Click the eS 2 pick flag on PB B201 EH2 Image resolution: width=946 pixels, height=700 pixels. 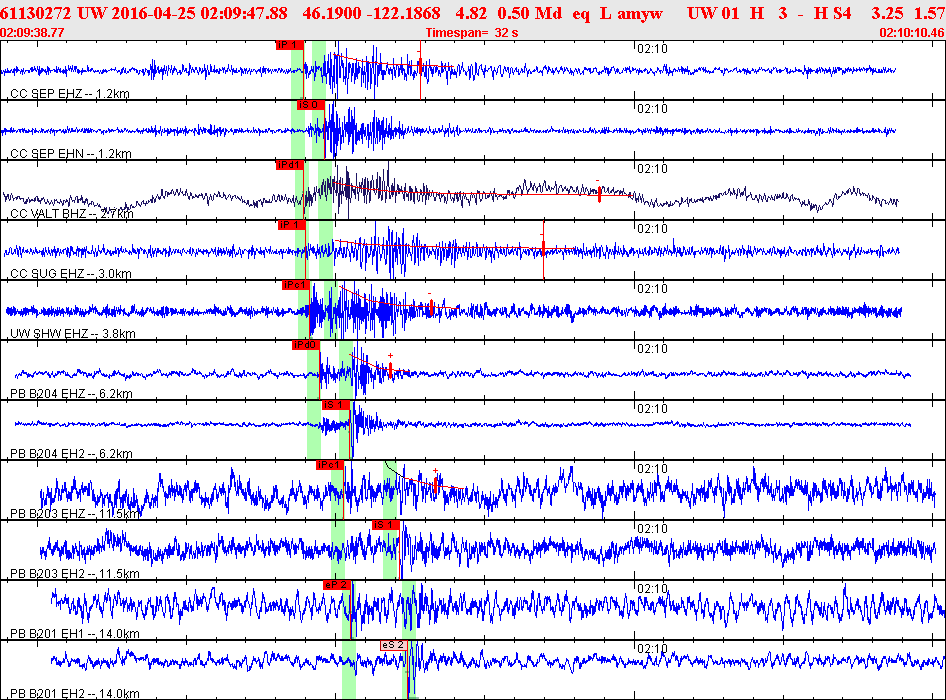393,645
